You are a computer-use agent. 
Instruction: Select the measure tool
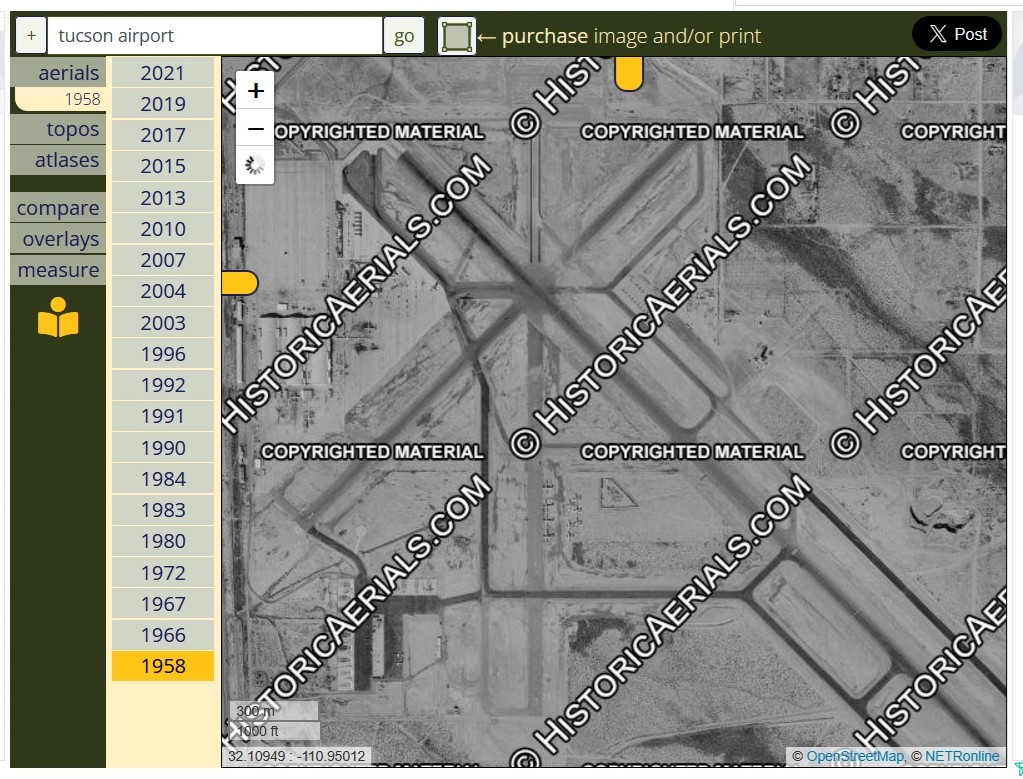pos(58,270)
